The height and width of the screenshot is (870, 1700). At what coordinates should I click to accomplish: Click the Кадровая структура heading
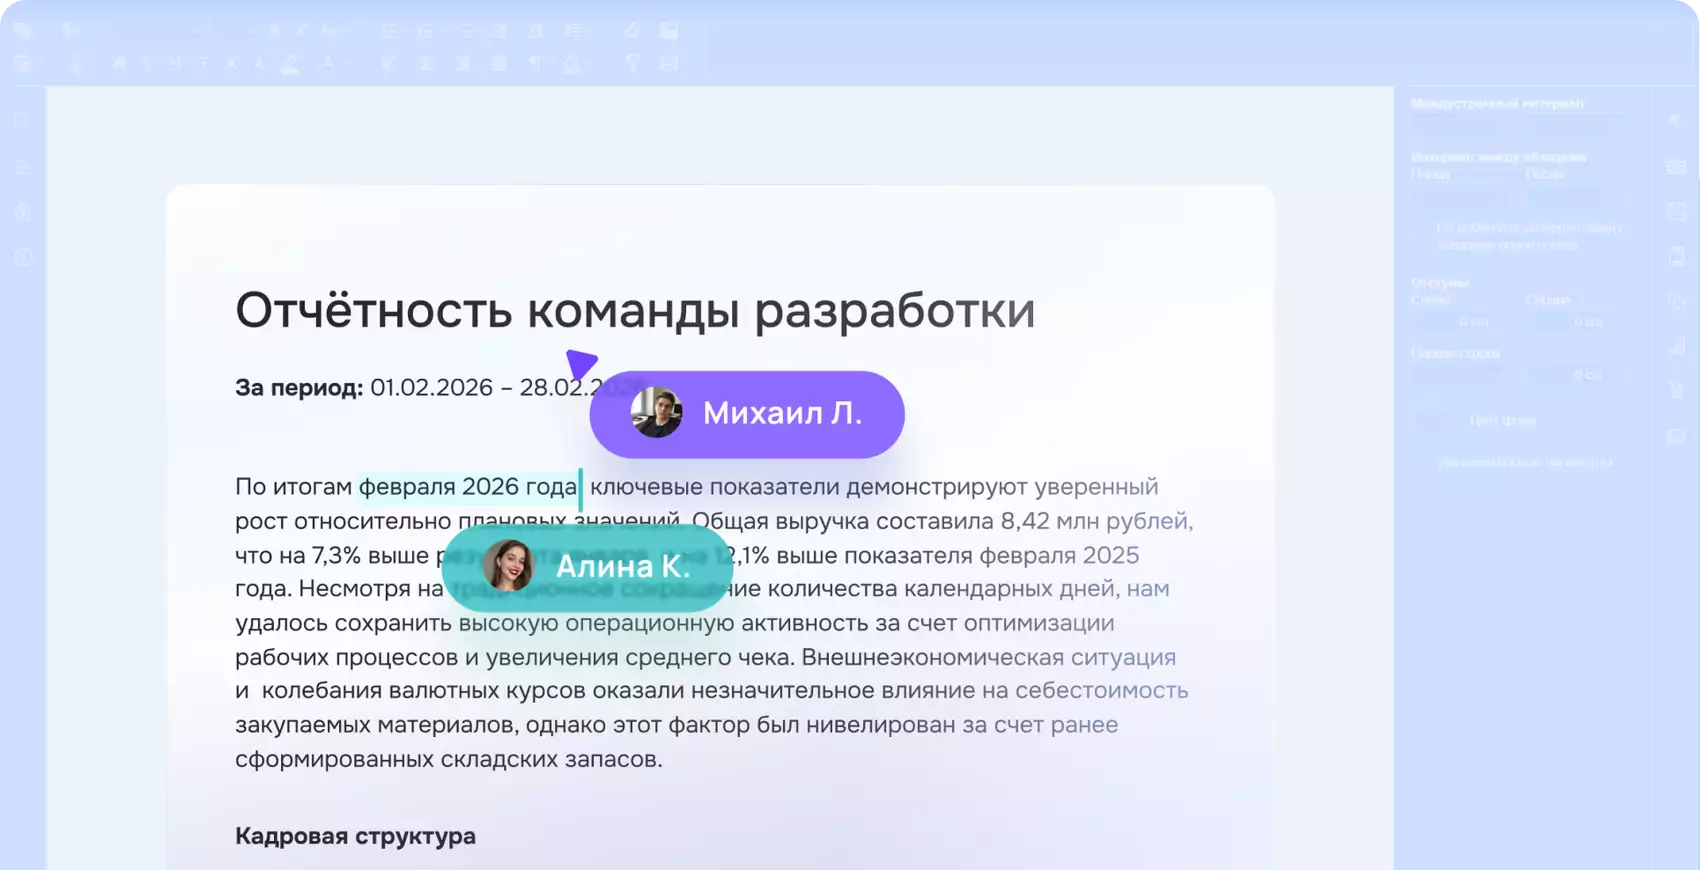[x=355, y=836]
